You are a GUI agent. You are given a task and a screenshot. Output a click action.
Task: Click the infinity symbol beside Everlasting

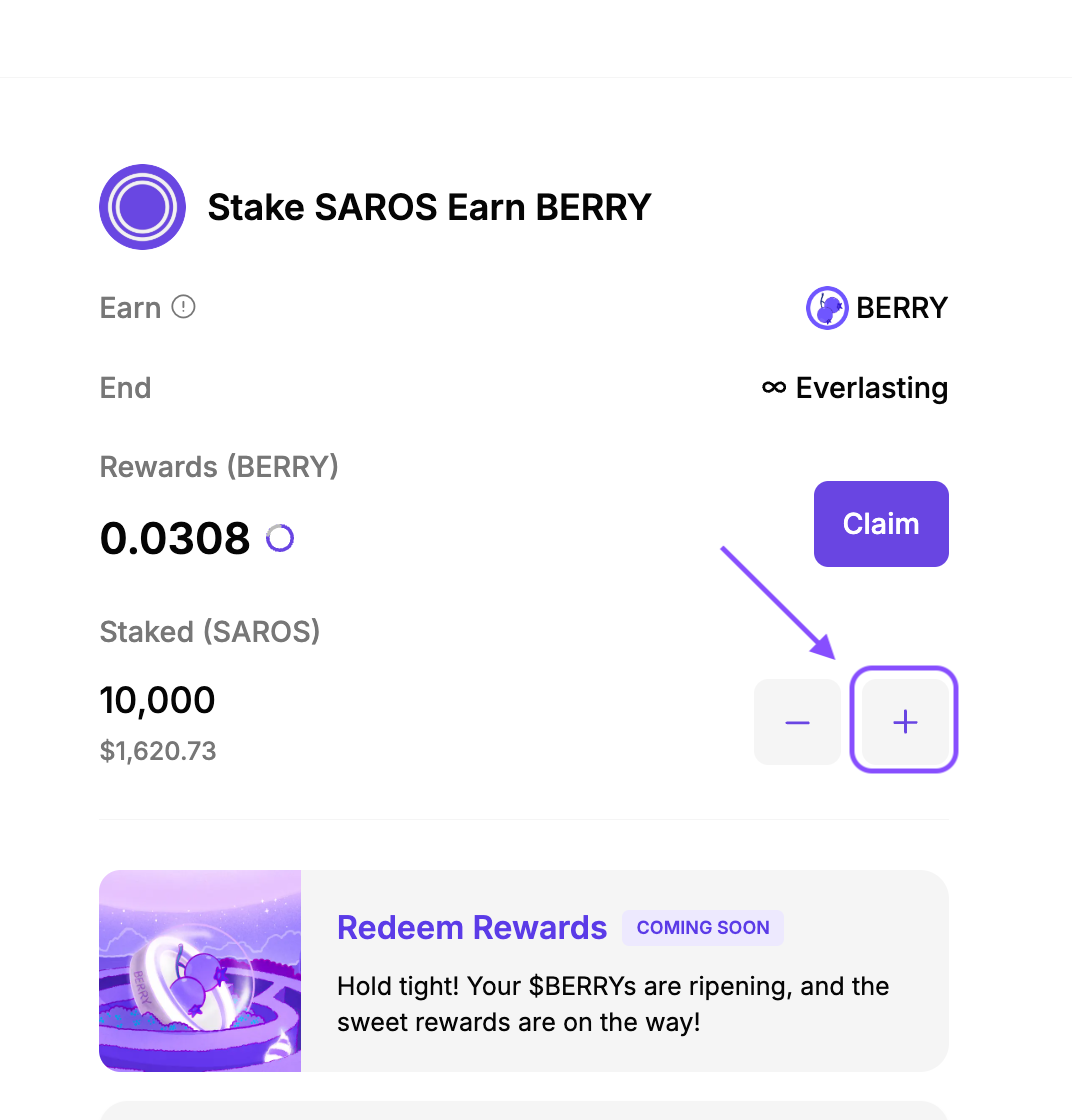[773, 387]
